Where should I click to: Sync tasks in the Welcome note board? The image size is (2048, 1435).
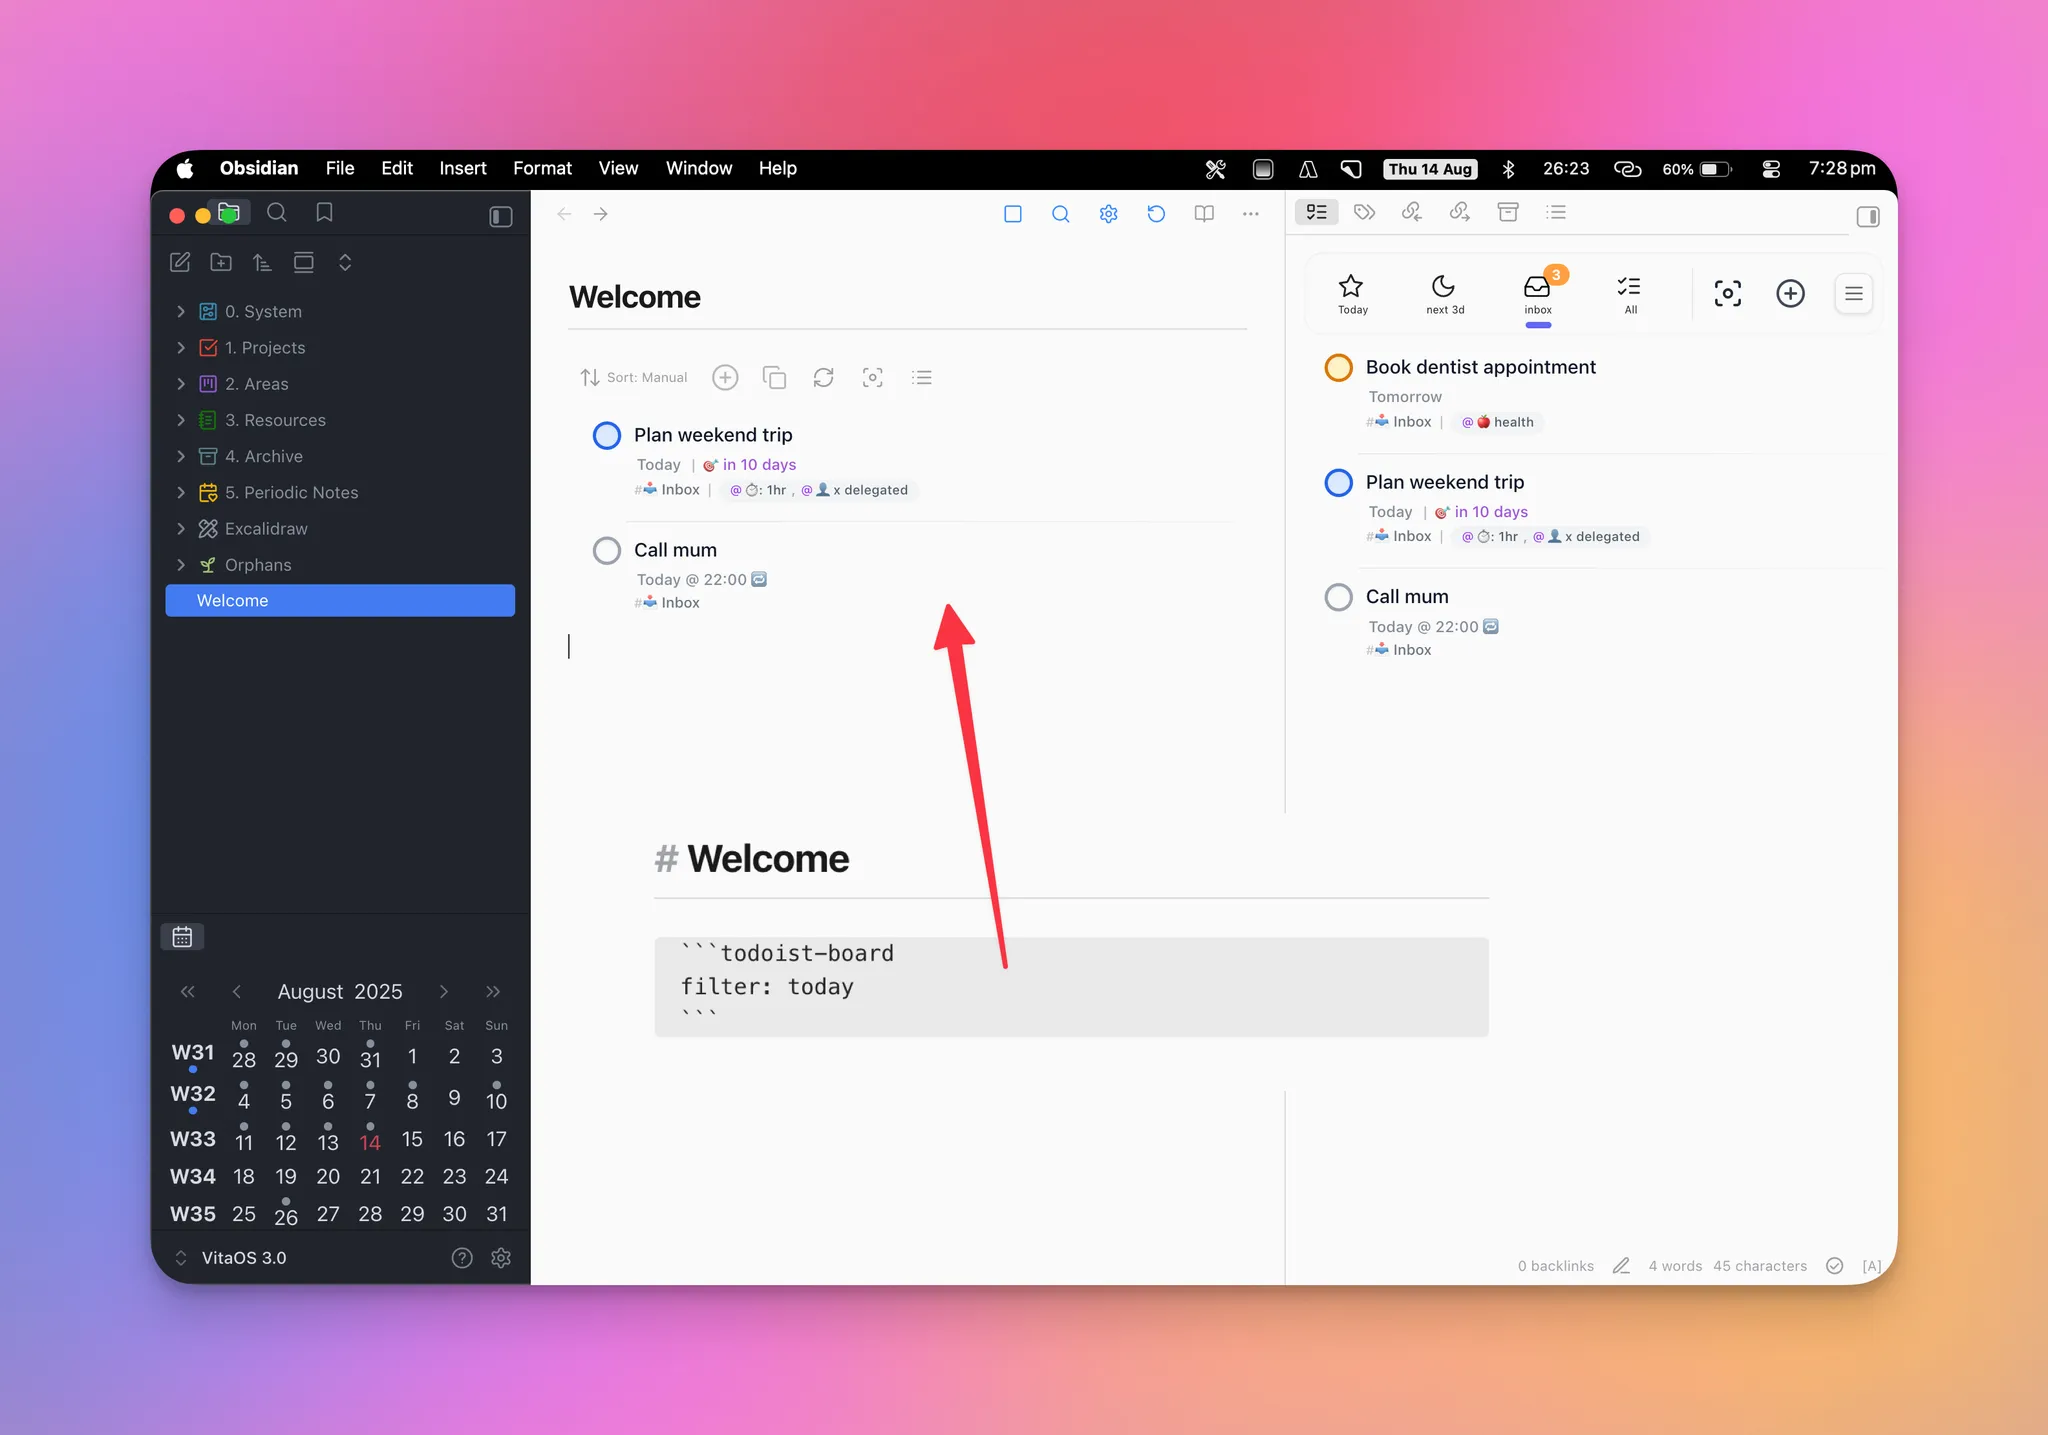point(823,377)
